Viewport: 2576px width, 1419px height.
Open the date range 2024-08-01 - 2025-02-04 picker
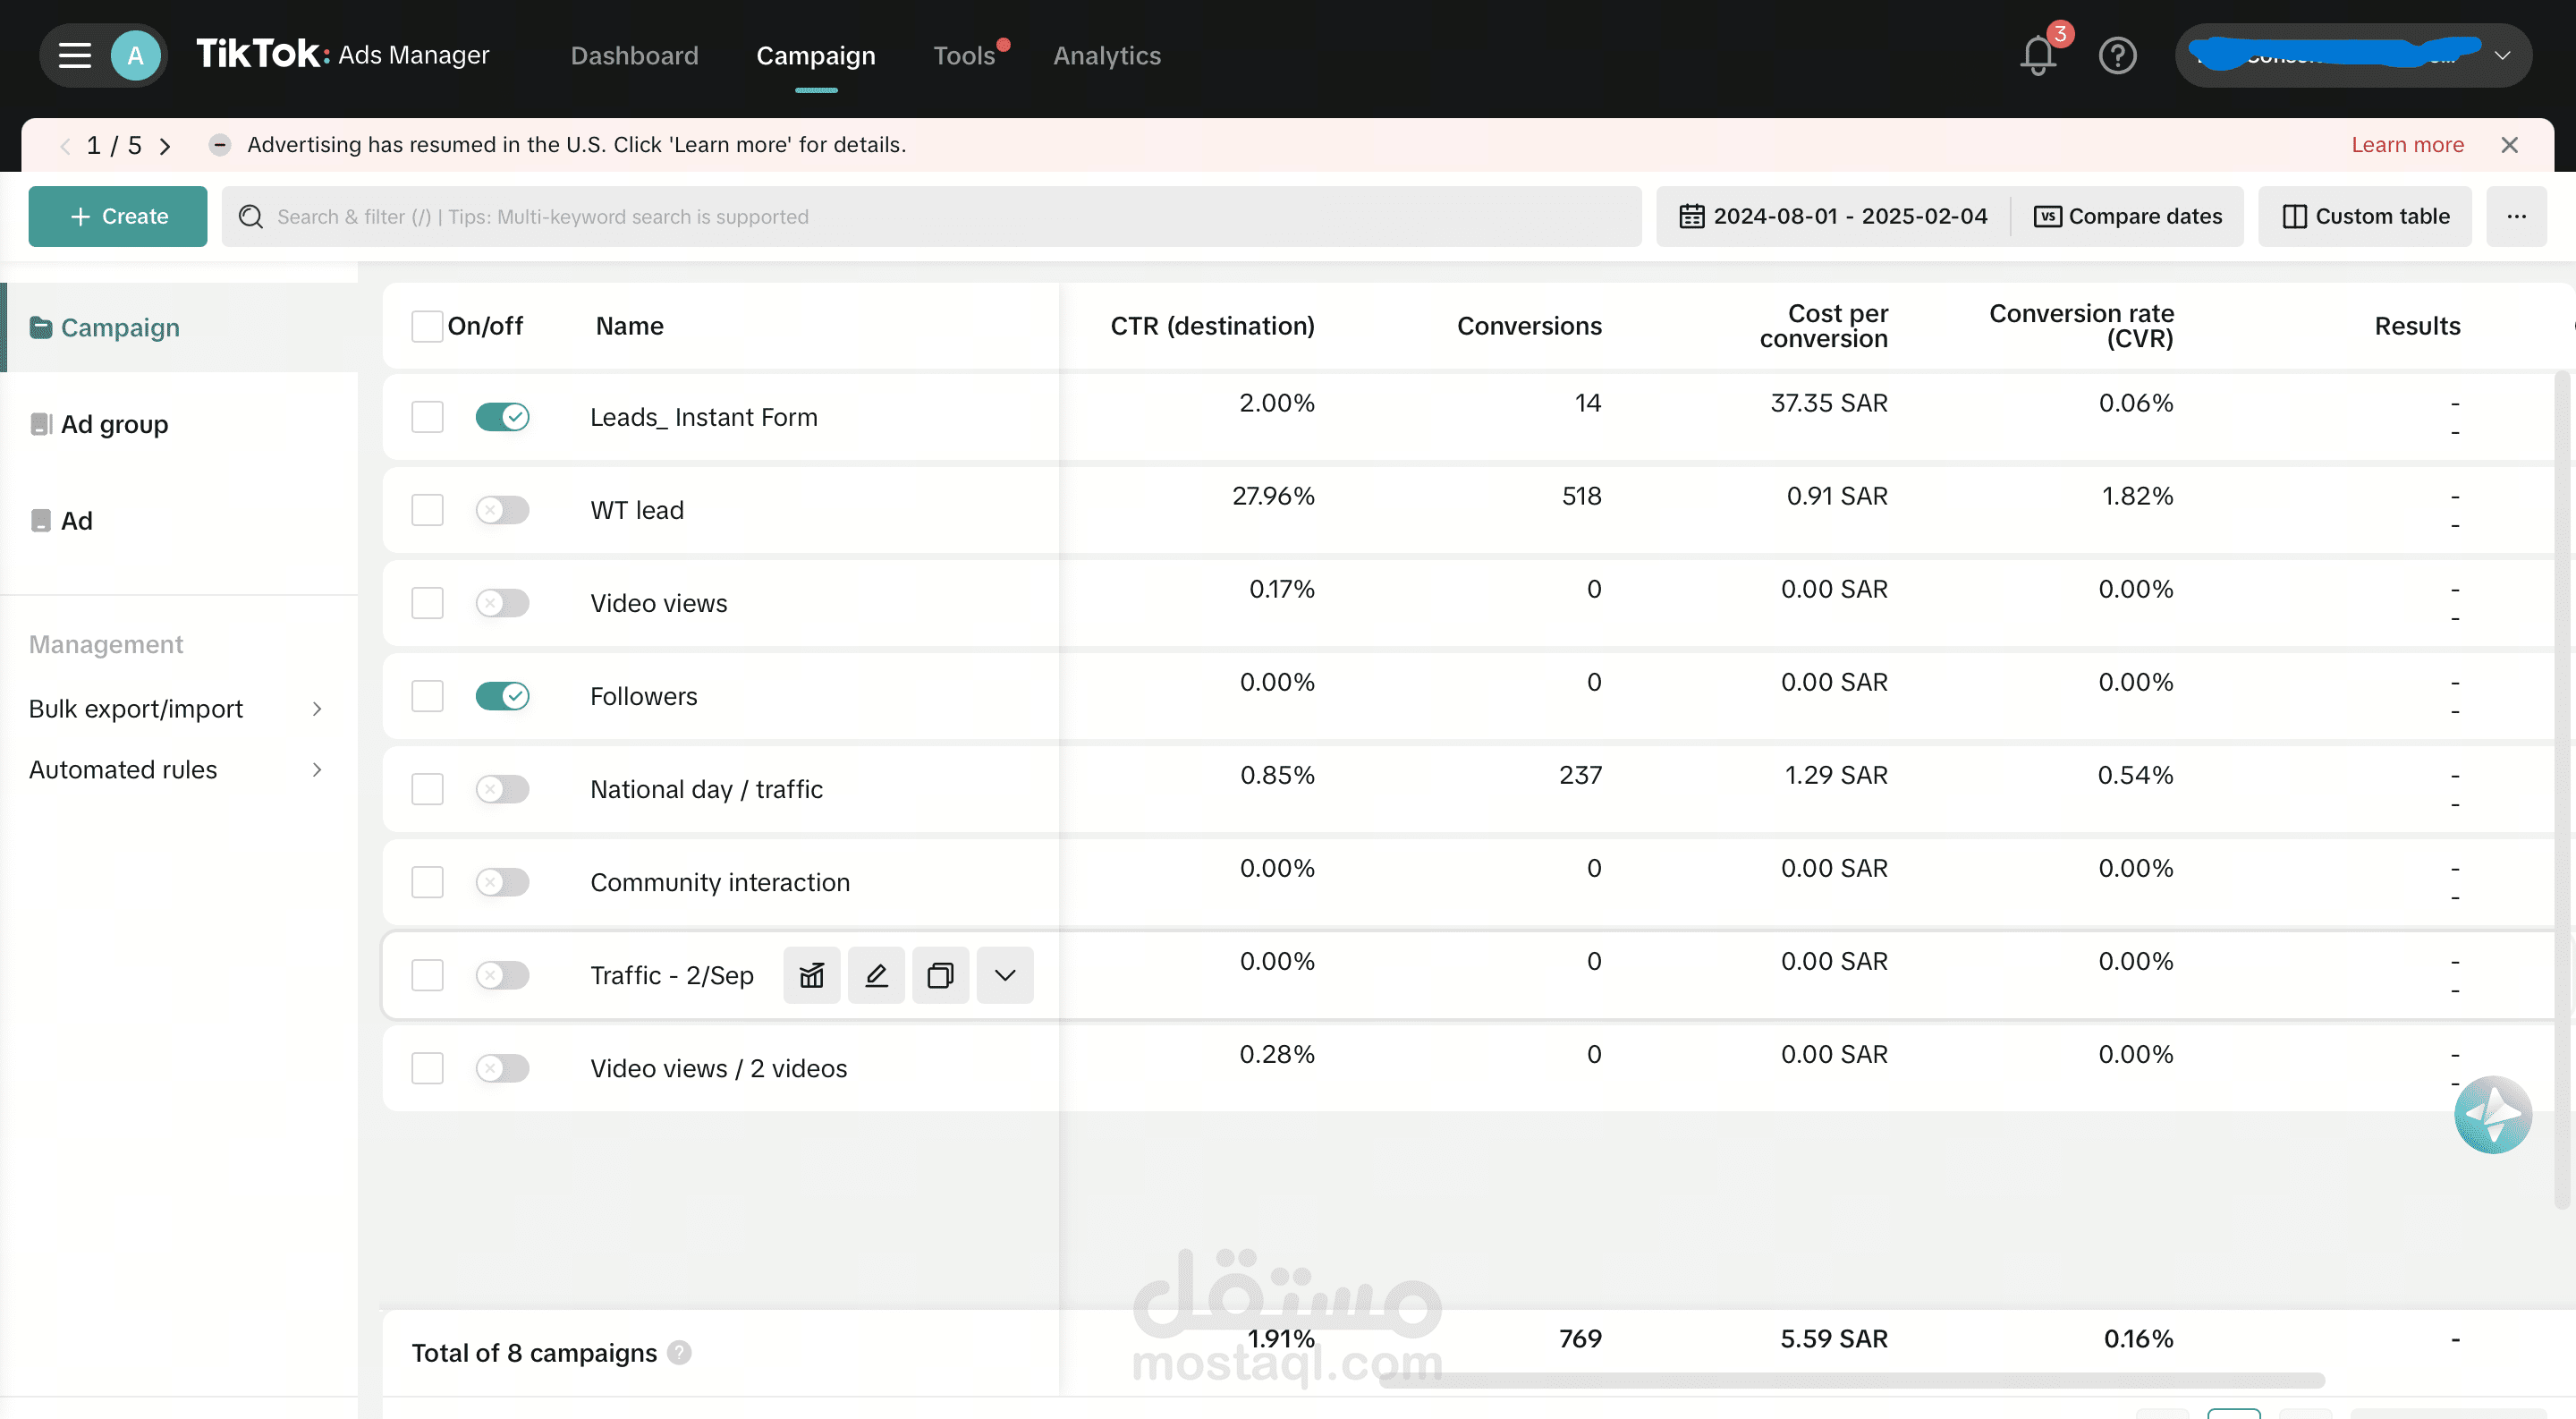1833,216
